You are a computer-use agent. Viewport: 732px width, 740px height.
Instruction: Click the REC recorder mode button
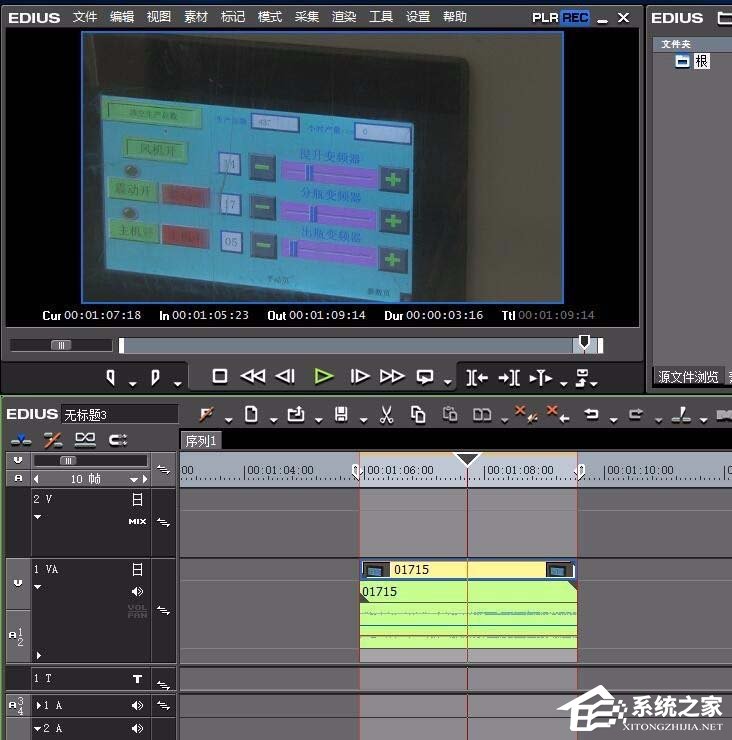(575, 18)
